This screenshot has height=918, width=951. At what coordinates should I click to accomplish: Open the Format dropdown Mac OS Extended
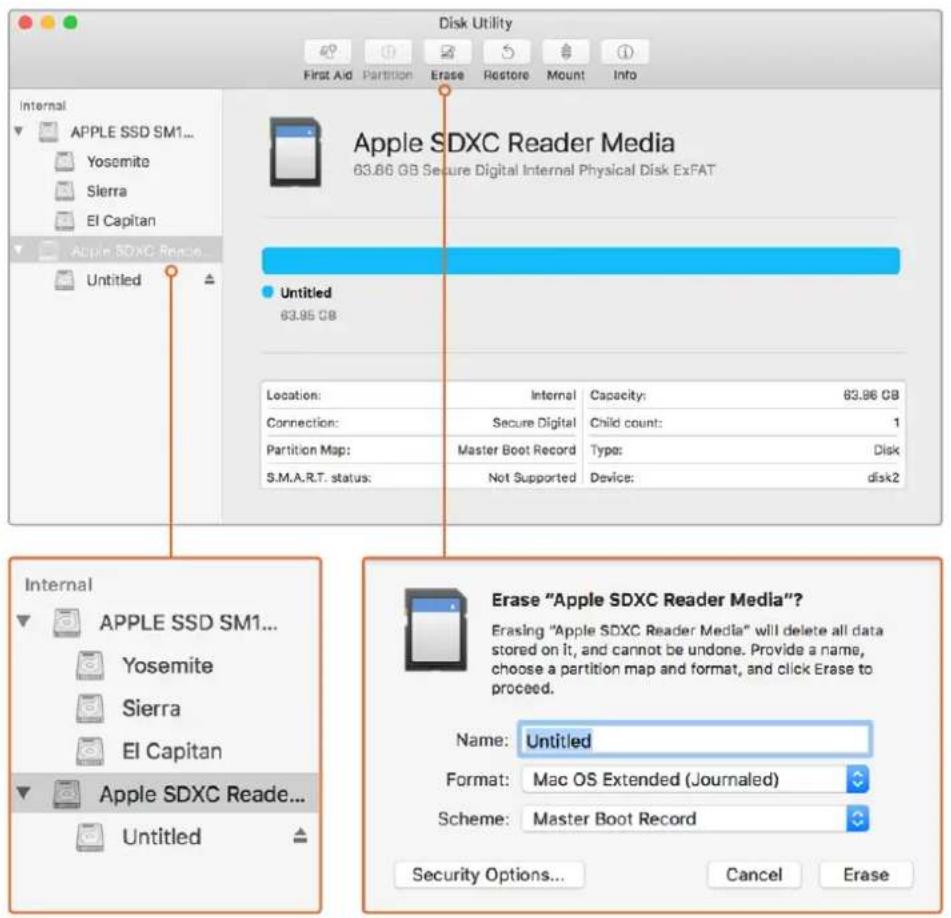(x=695, y=779)
